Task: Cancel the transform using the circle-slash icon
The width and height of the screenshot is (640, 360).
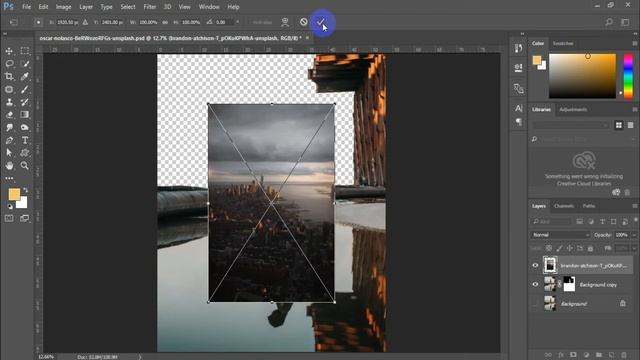Action: tap(304, 22)
